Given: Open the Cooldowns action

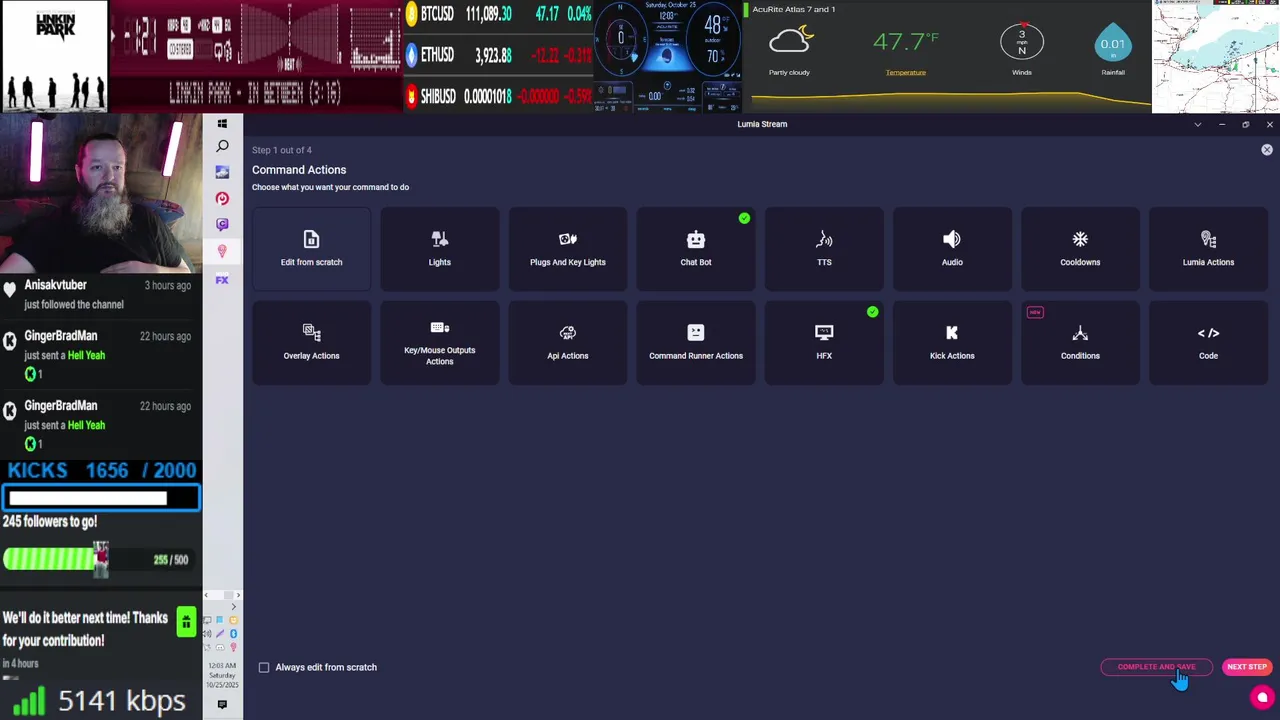Looking at the screenshot, I should pos(1079,248).
